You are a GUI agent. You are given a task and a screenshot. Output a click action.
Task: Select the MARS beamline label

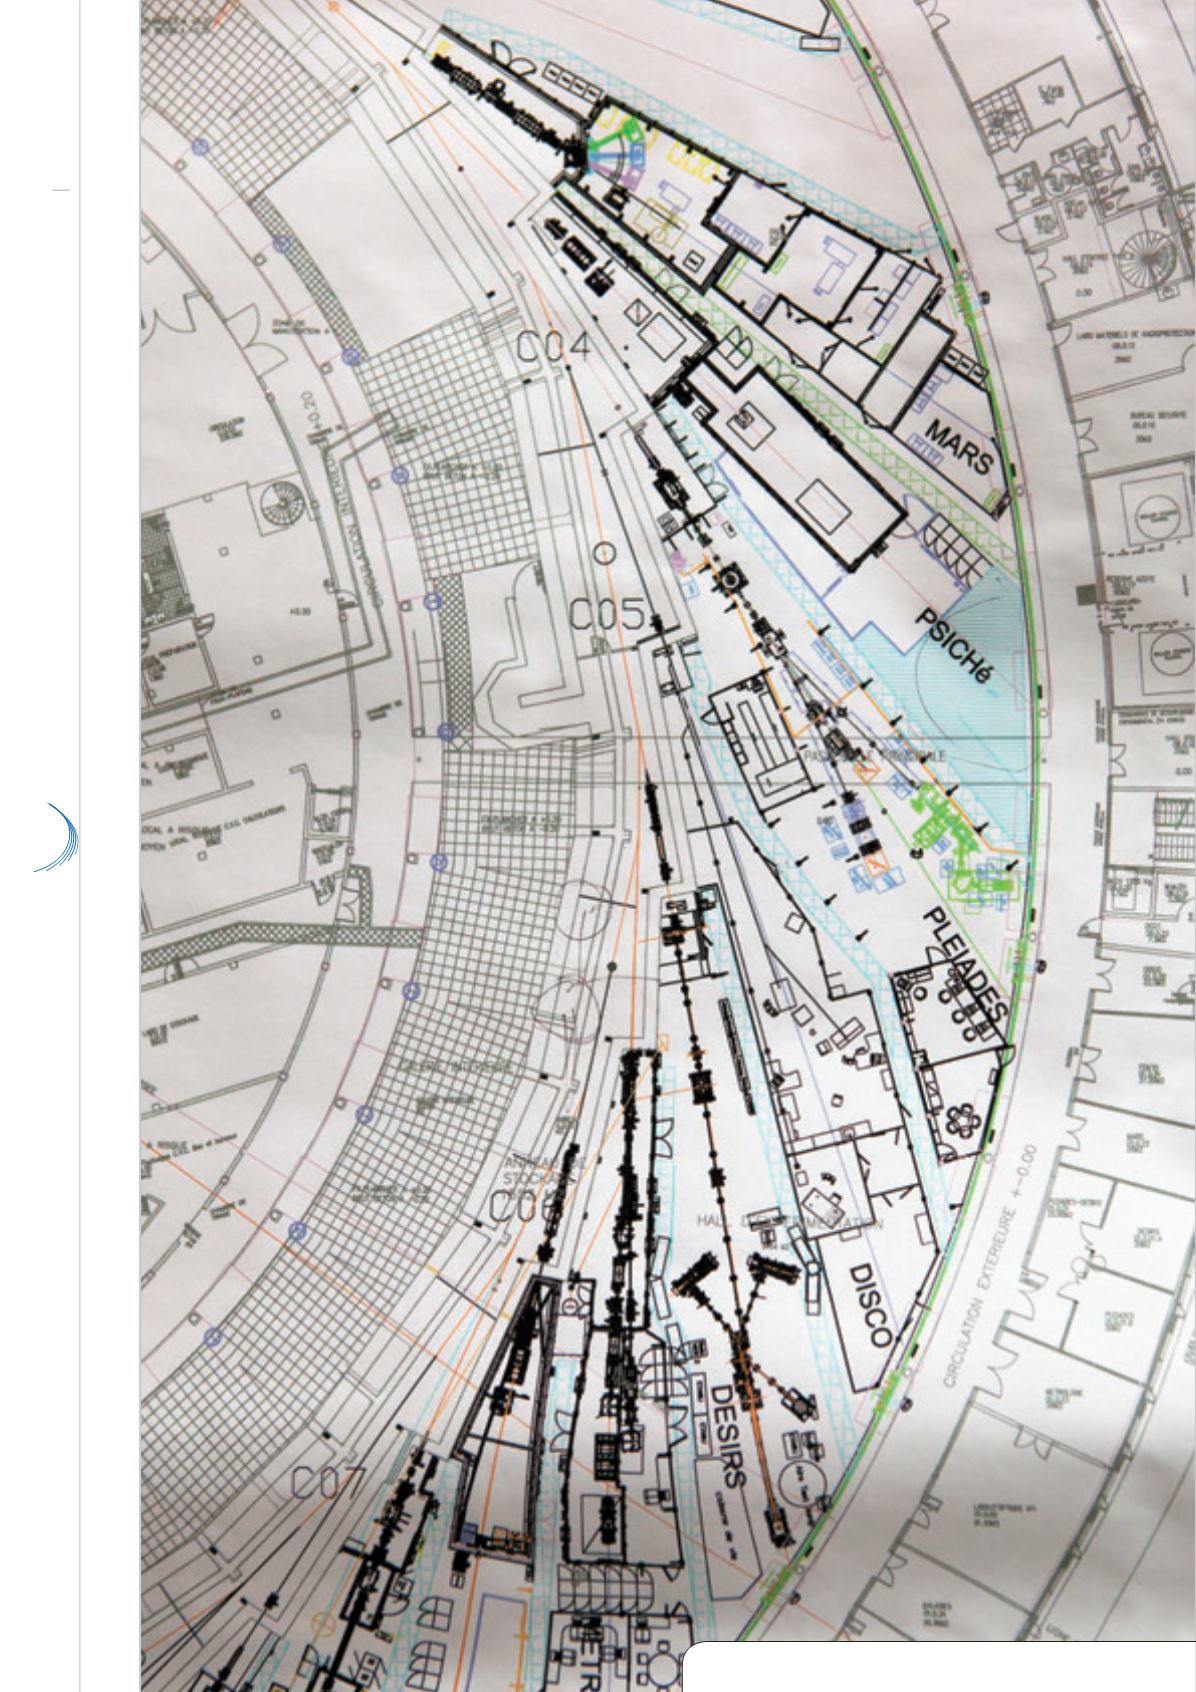click(x=959, y=447)
